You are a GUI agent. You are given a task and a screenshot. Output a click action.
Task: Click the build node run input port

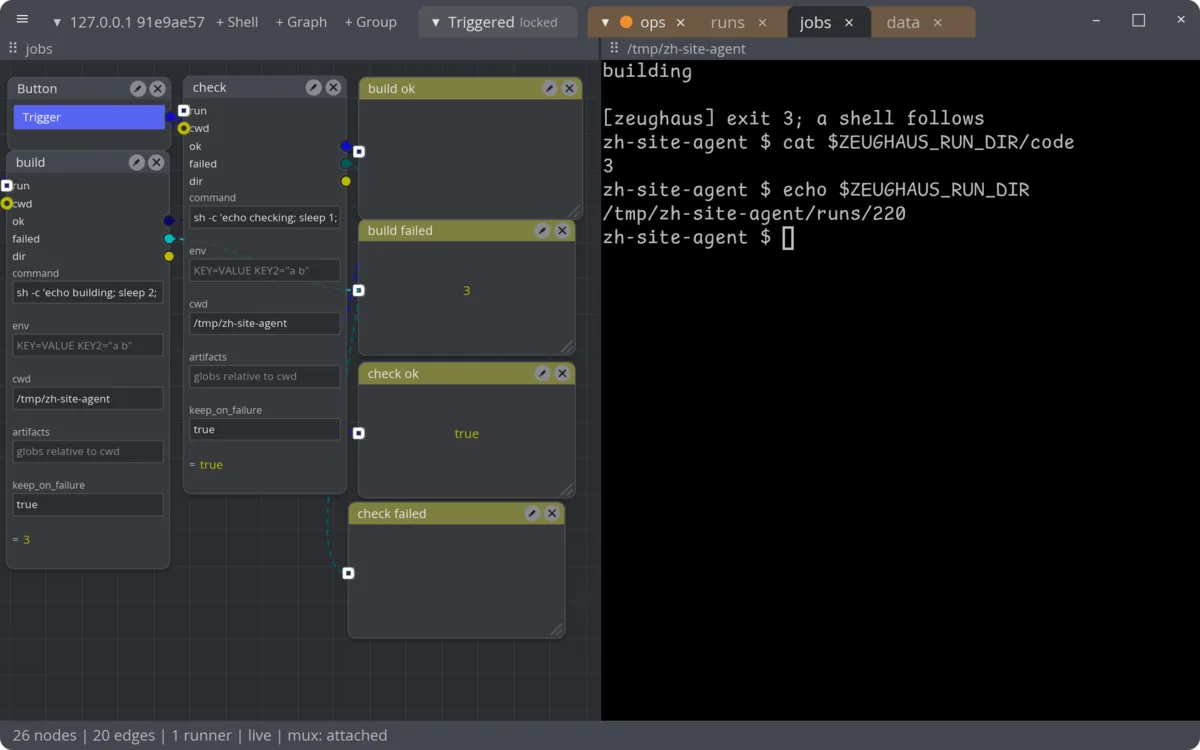(x=7, y=186)
